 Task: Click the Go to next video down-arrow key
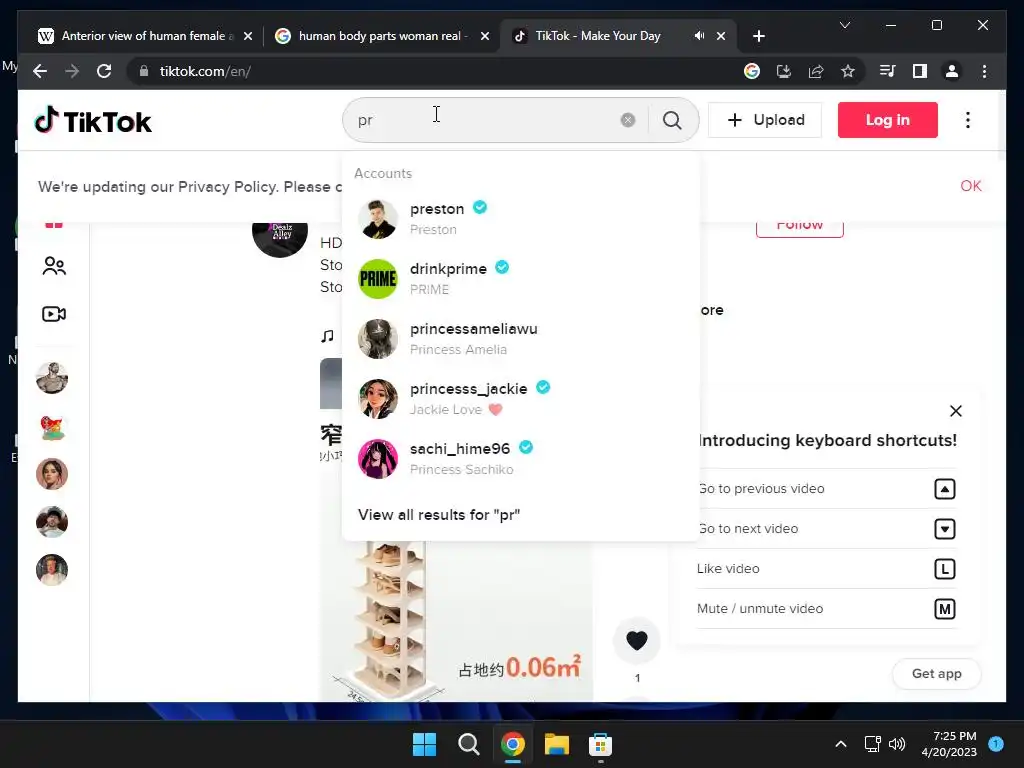944,529
